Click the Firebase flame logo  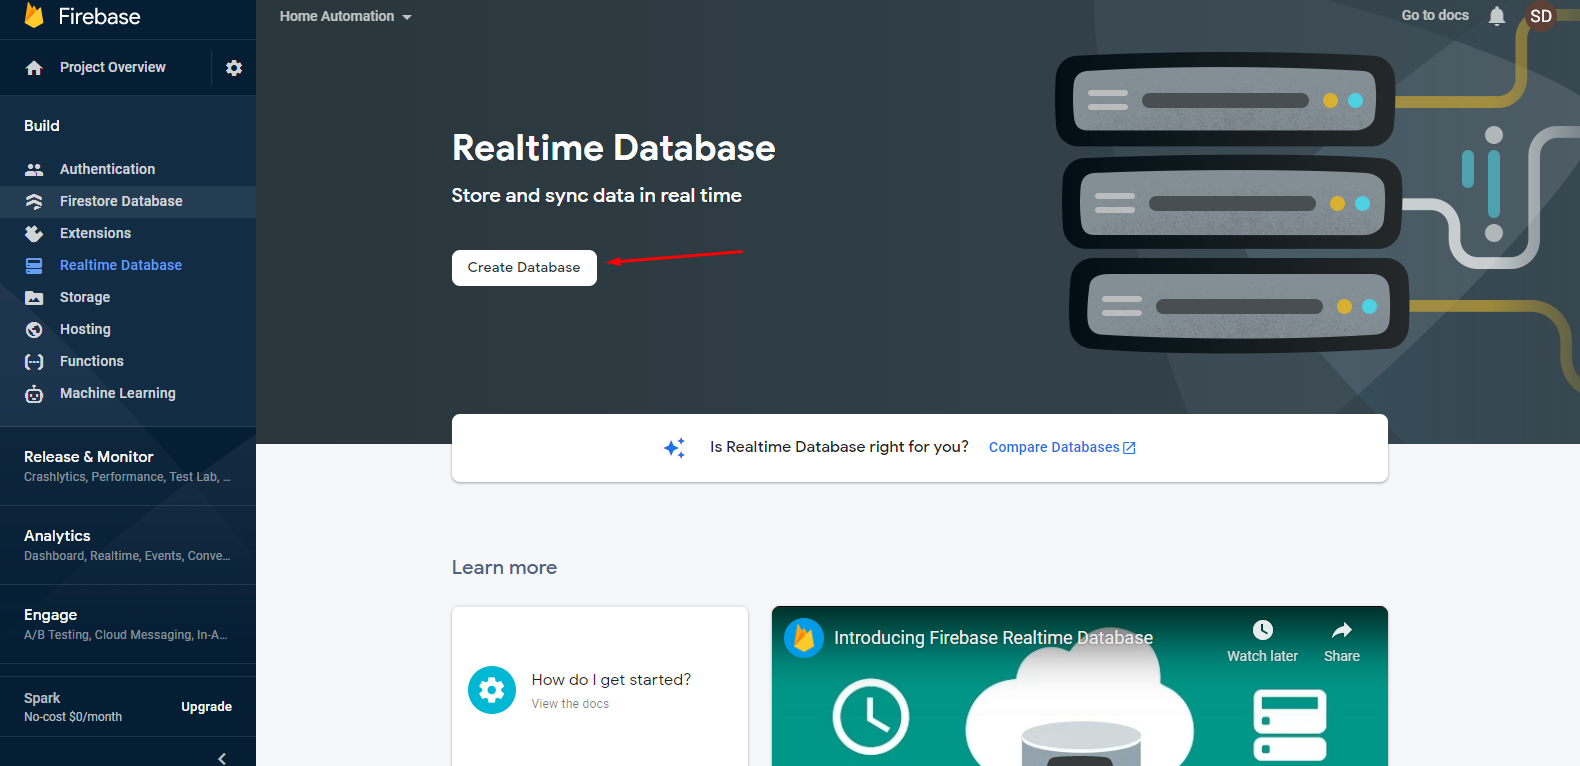pyautogui.click(x=34, y=15)
